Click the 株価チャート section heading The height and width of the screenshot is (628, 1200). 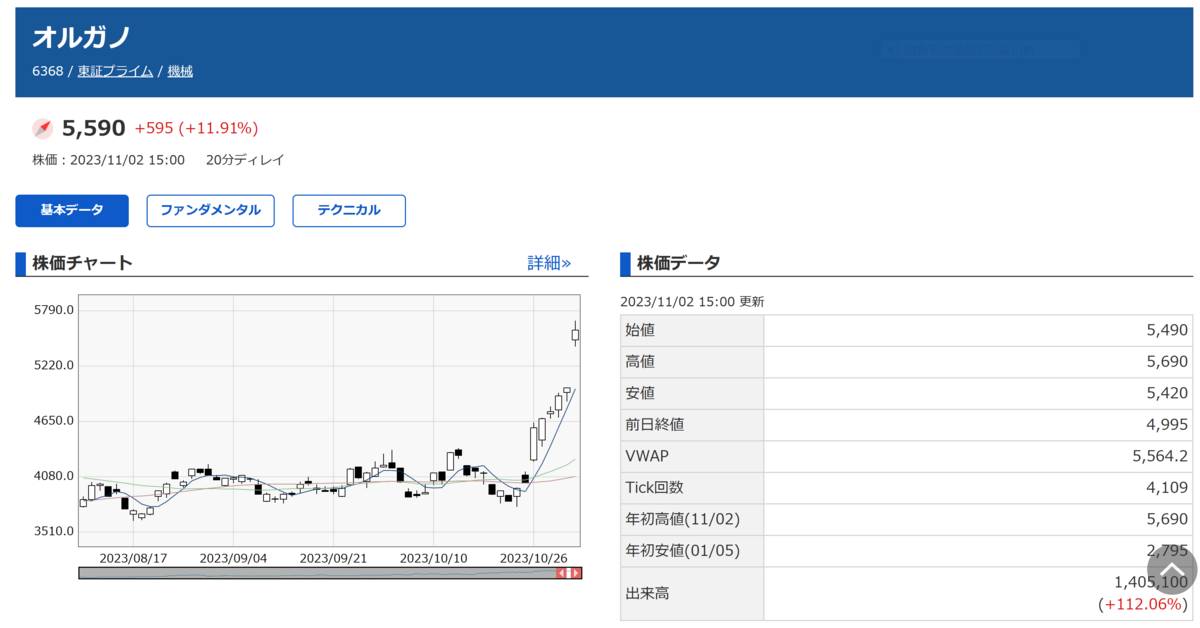pyautogui.click(x=82, y=263)
